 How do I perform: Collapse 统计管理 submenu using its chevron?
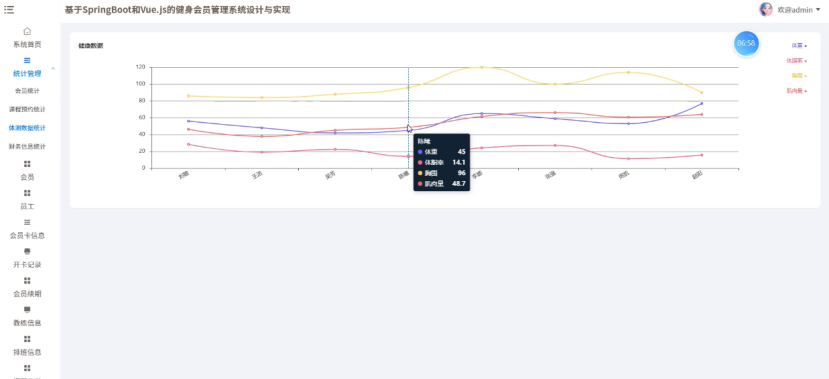click(x=53, y=69)
